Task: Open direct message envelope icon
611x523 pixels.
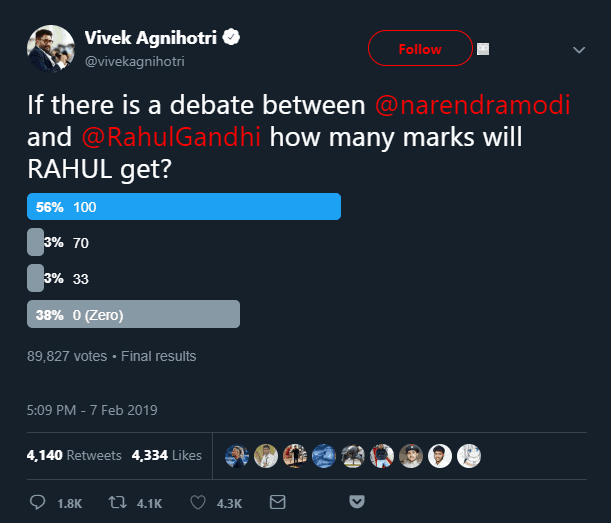Action: (x=278, y=501)
